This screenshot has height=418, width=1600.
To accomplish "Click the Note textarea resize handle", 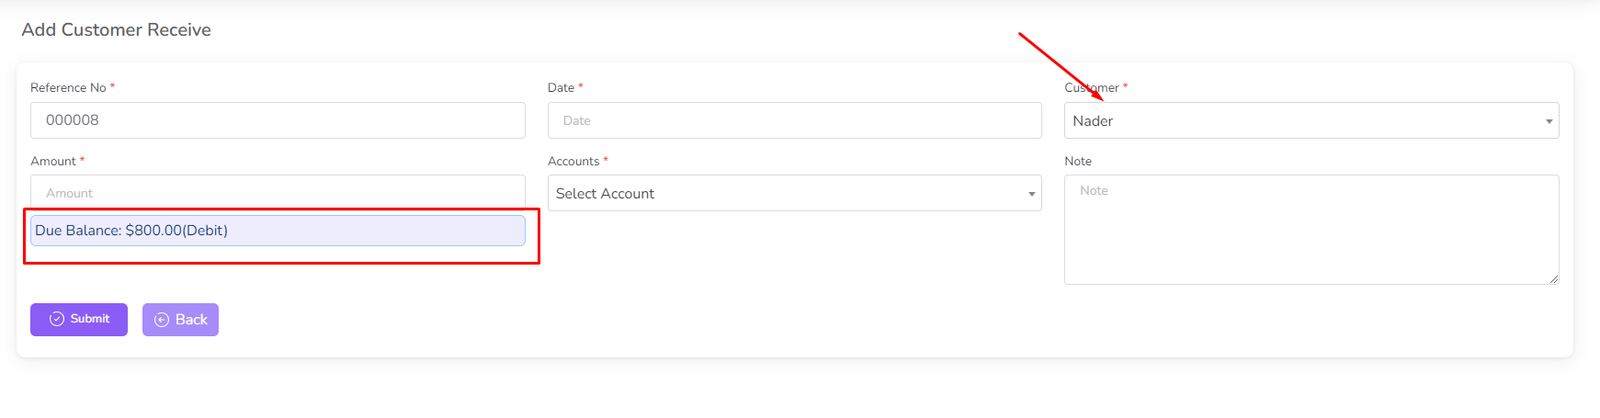I will pos(1553,279).
